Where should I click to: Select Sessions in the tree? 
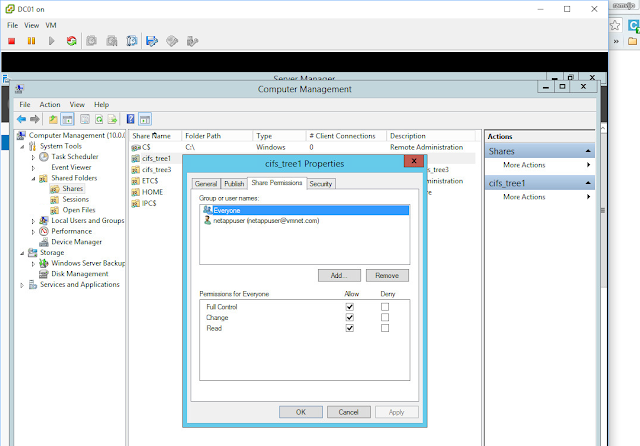coord(76,199)
